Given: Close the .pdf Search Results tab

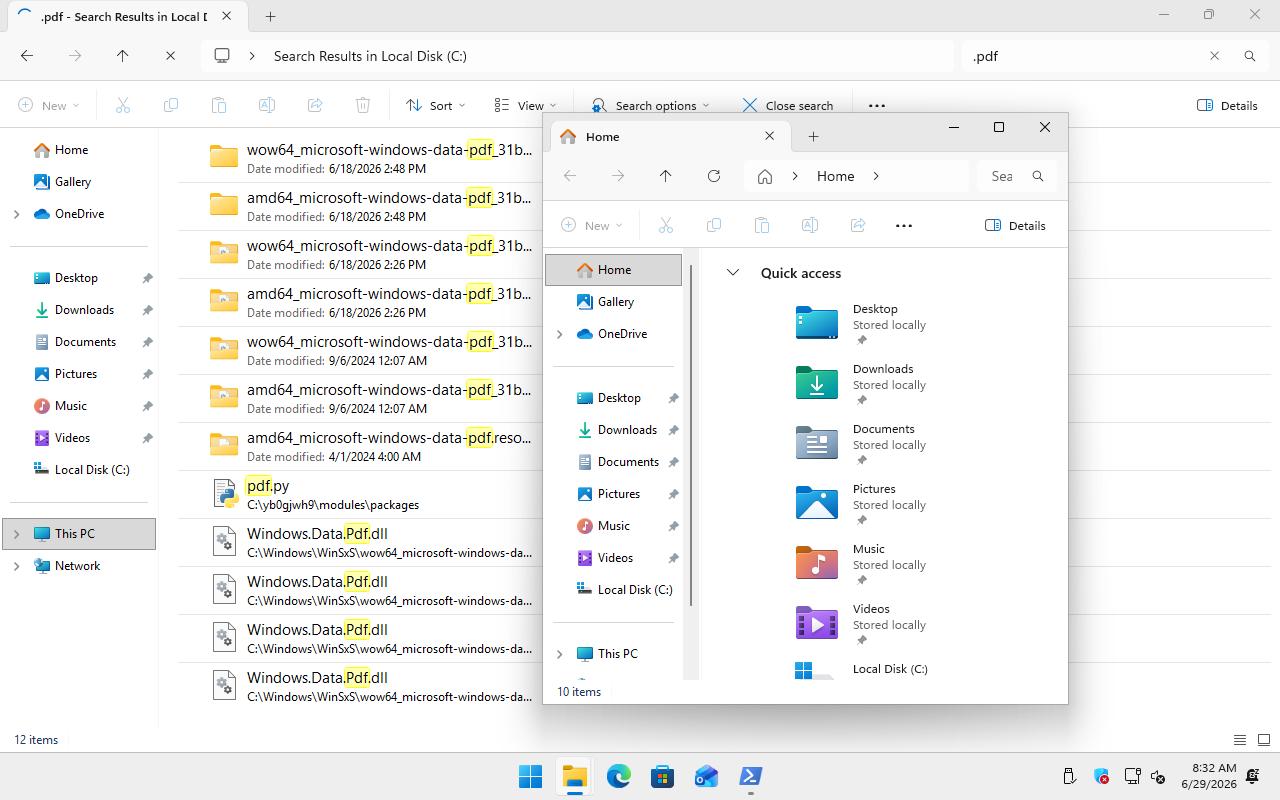Looking at the screenshot, I should tap(227, 16).
